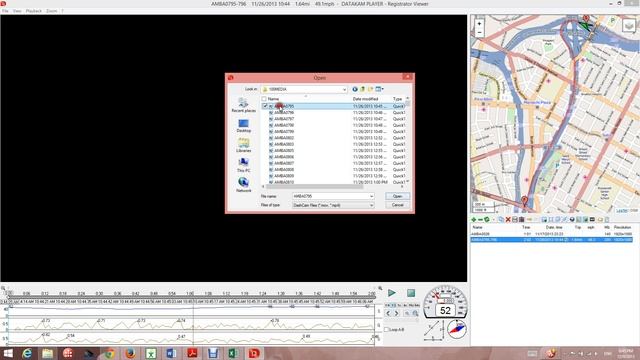Expand the Files of type dropdown
This screenshot has width=640, height=360.
(371, 205)
